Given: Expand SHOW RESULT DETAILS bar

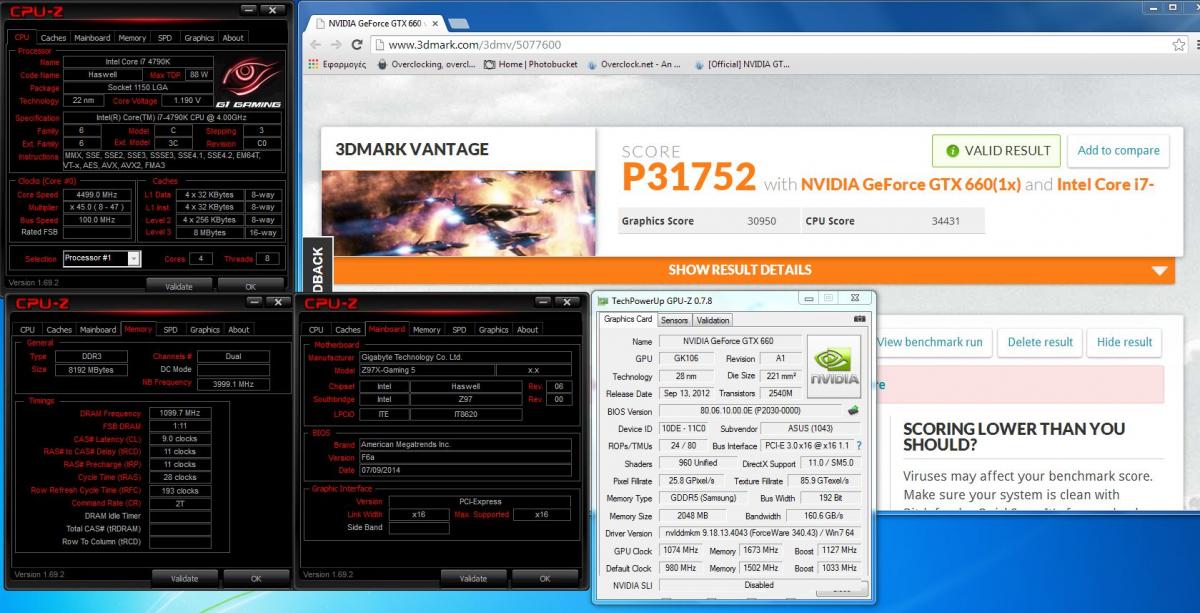Looking at the screenshot, I should tap(754, 270).
